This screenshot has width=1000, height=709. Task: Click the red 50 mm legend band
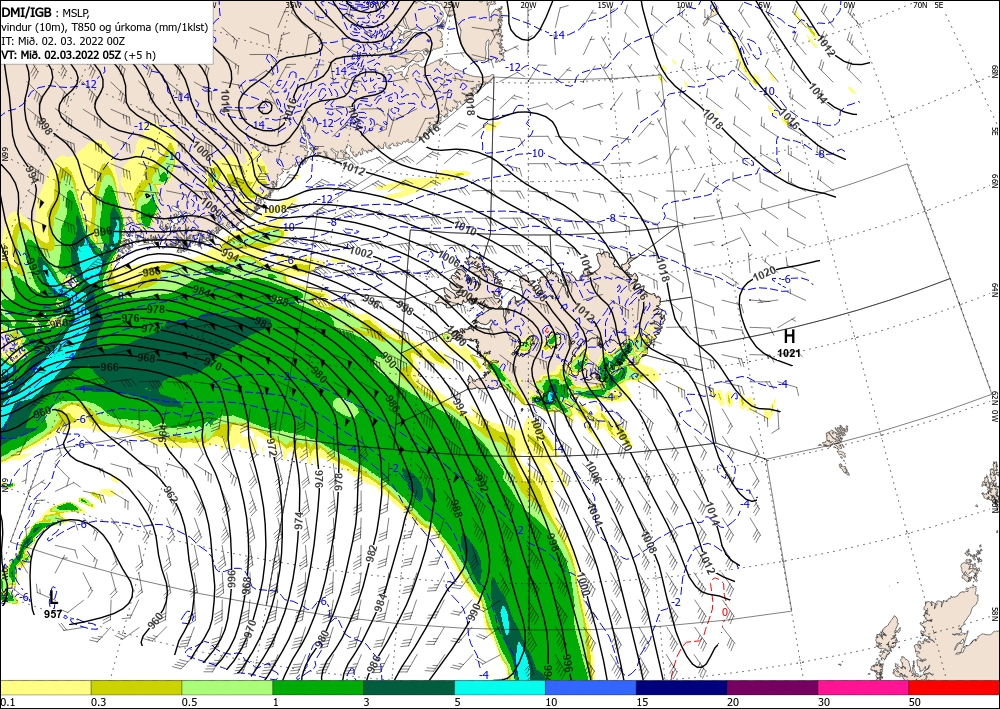click(954, 687)
